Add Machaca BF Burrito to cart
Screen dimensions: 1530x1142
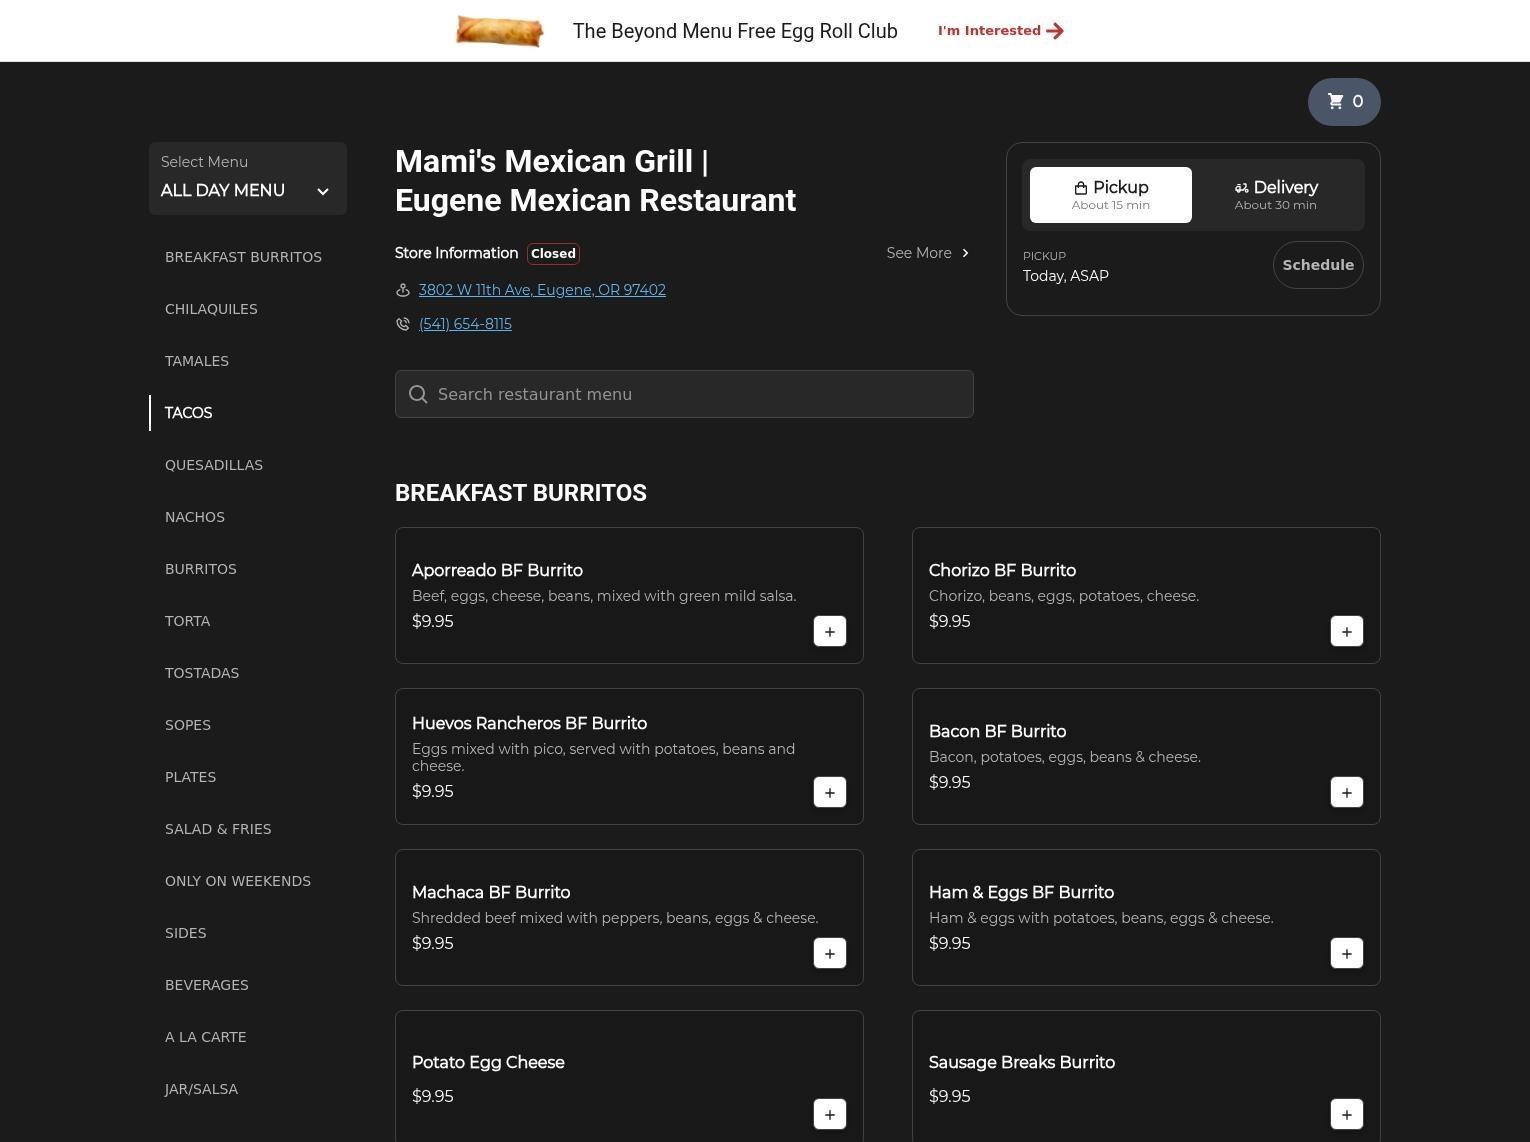tap(829, 953)
